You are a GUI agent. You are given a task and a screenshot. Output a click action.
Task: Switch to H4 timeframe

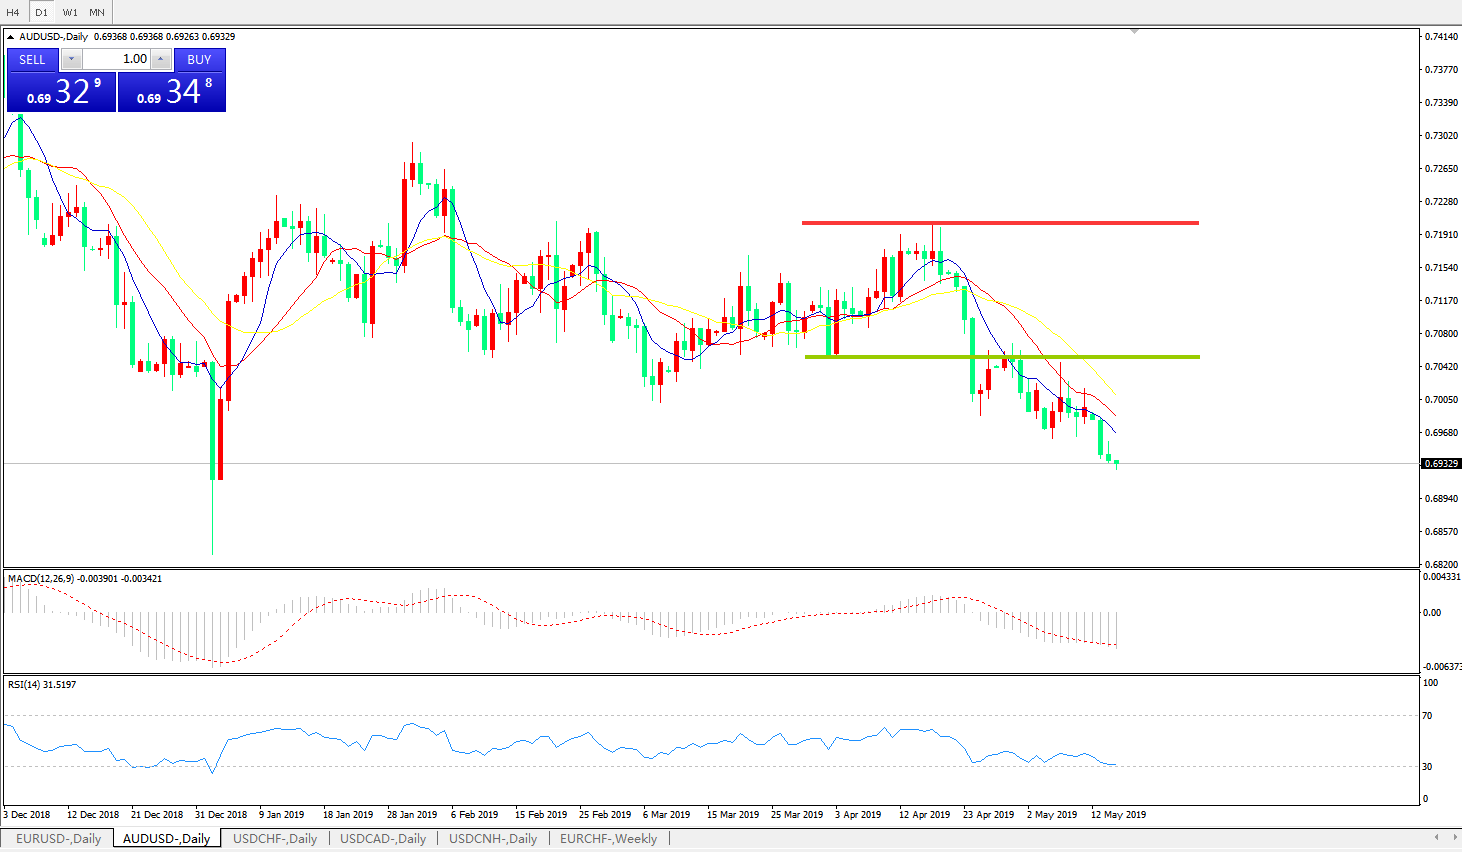[13, 12]
